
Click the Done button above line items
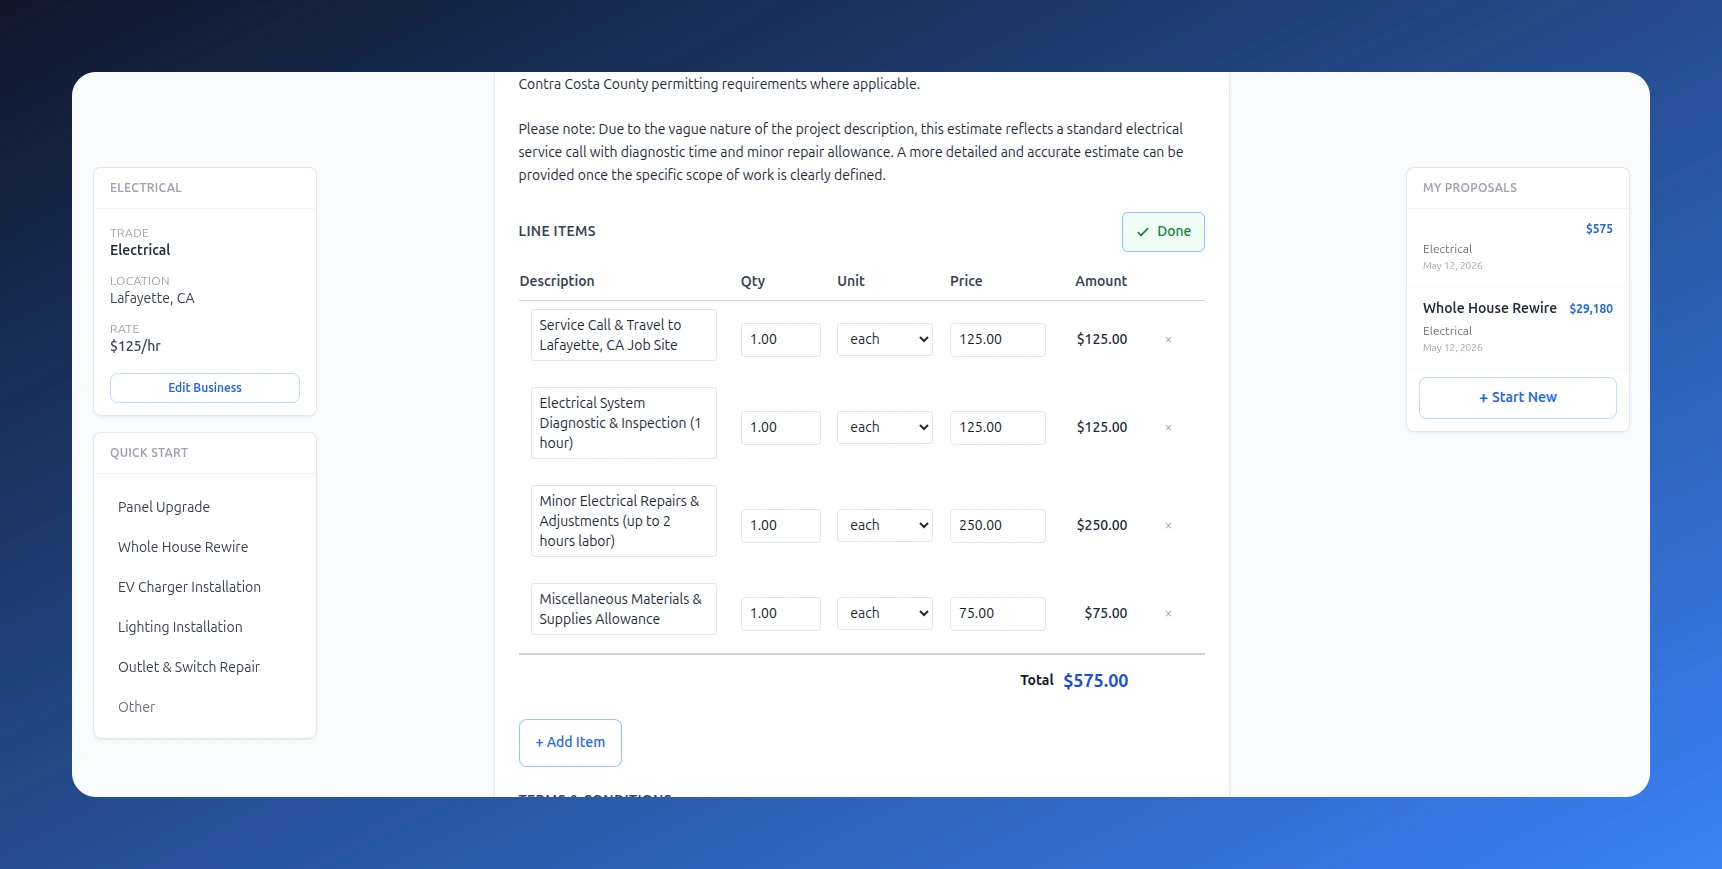click(x=1163, y=232)
